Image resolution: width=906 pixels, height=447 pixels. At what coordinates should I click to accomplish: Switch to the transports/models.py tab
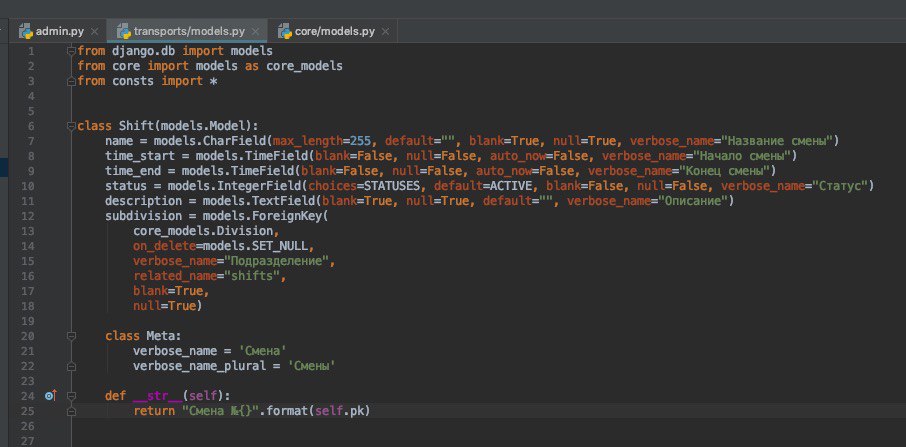[188, 31]
